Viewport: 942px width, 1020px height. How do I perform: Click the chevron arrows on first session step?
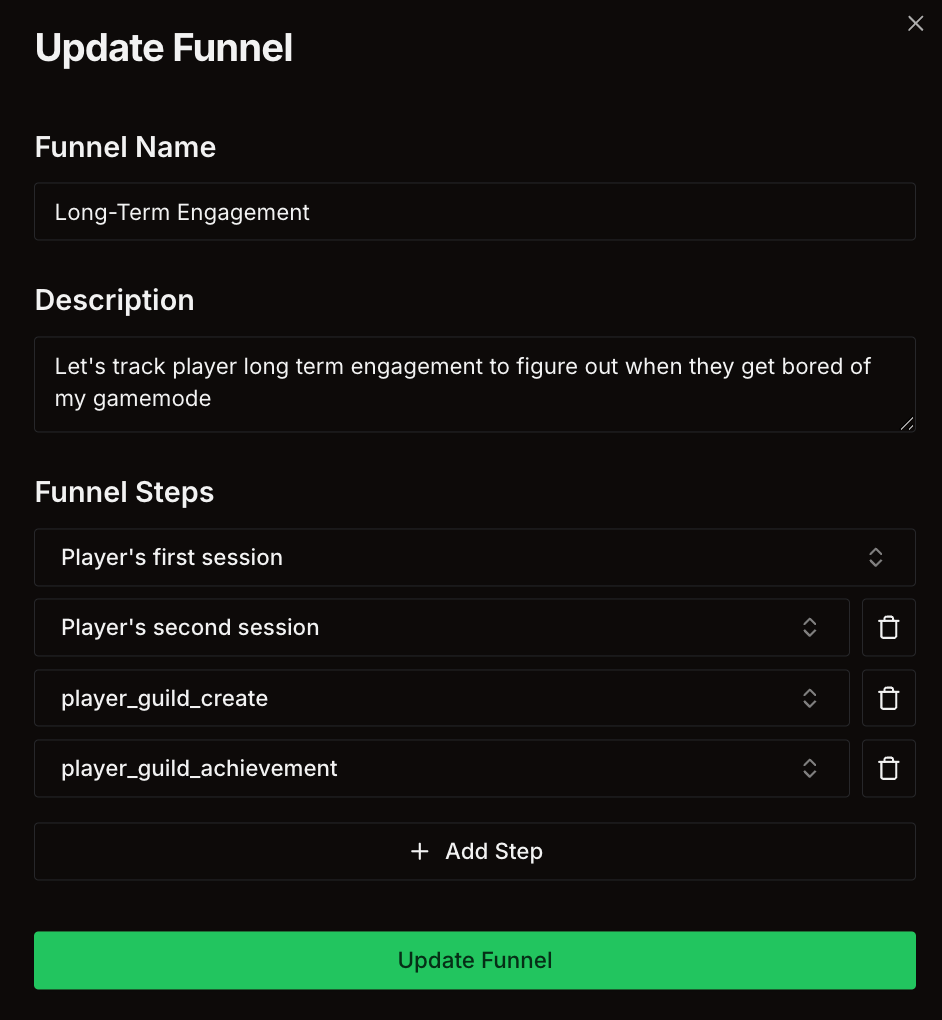(875, 558)
